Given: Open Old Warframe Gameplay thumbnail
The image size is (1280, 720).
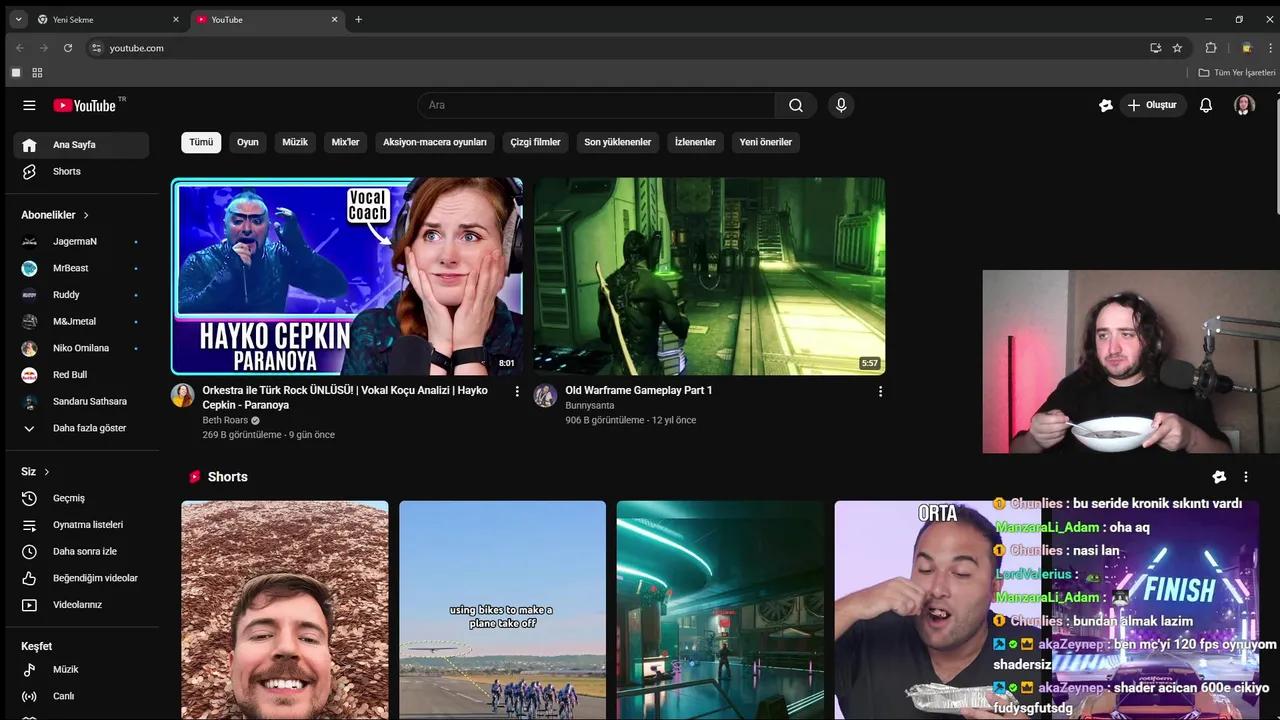Looking at the screenshot, I should pyautogui.click(x=709, y=277).
